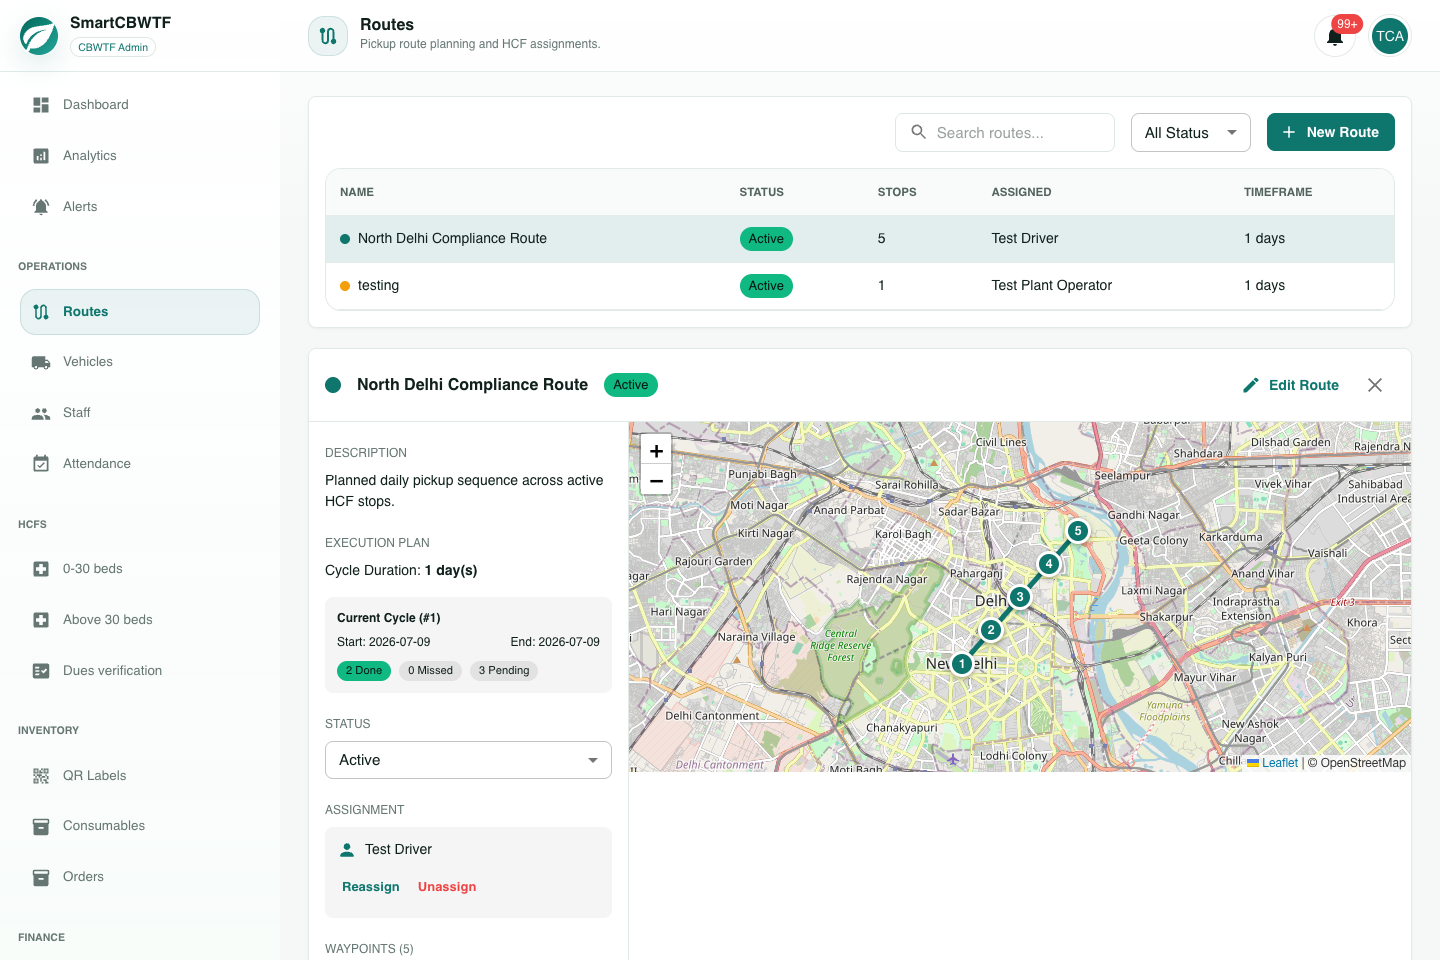Zoom out on the map
The image size is (1440, 960).
coord(656,481)
